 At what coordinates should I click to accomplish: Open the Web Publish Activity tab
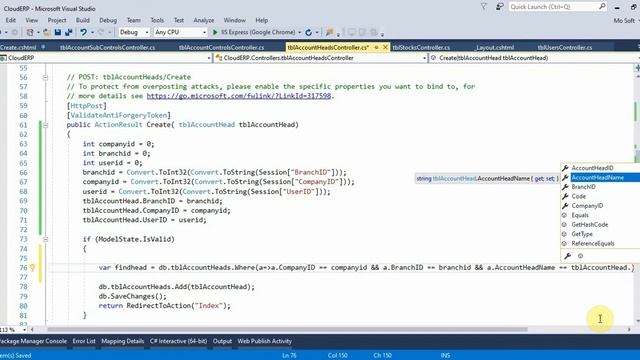coord(264,341)
